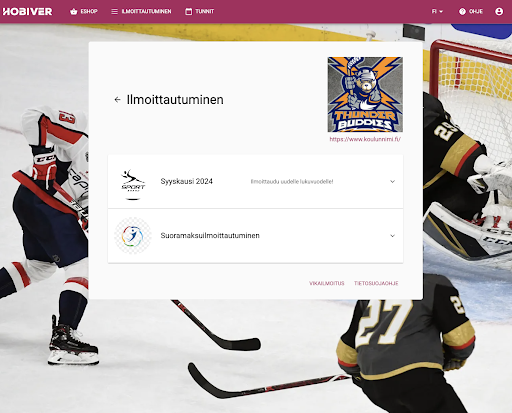
Task: Click the Syyskausi 2024 row title
Action: coord(186,181)
